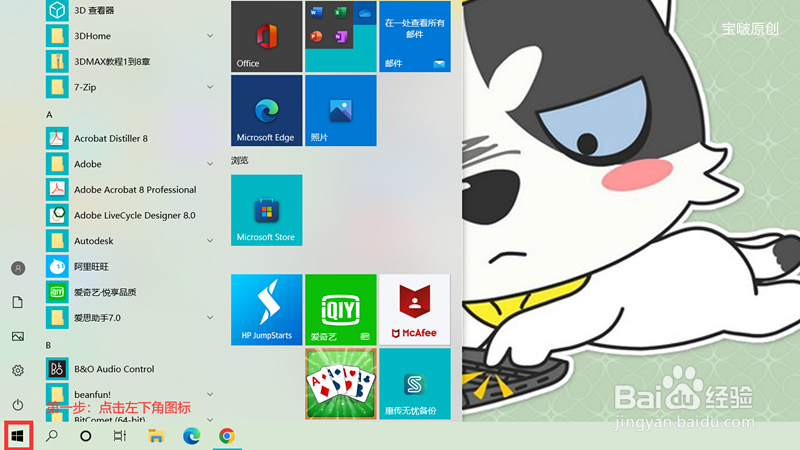Open Cortana circle on taskbar
800x450 pixels.
[86, 436]
